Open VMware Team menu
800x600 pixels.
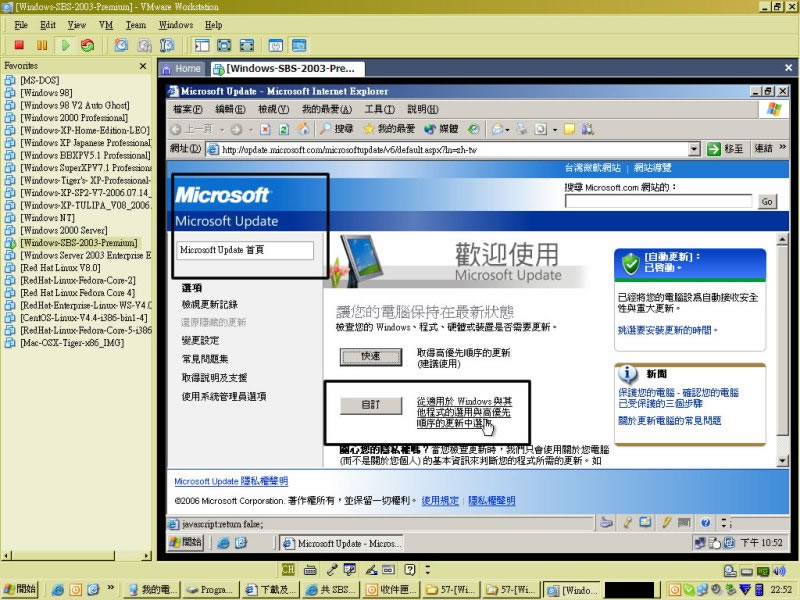click(x=136, y=25)
